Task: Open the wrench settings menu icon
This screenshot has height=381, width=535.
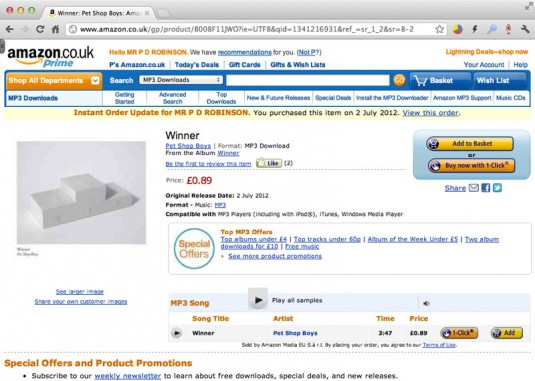Action: coord(525,29)
